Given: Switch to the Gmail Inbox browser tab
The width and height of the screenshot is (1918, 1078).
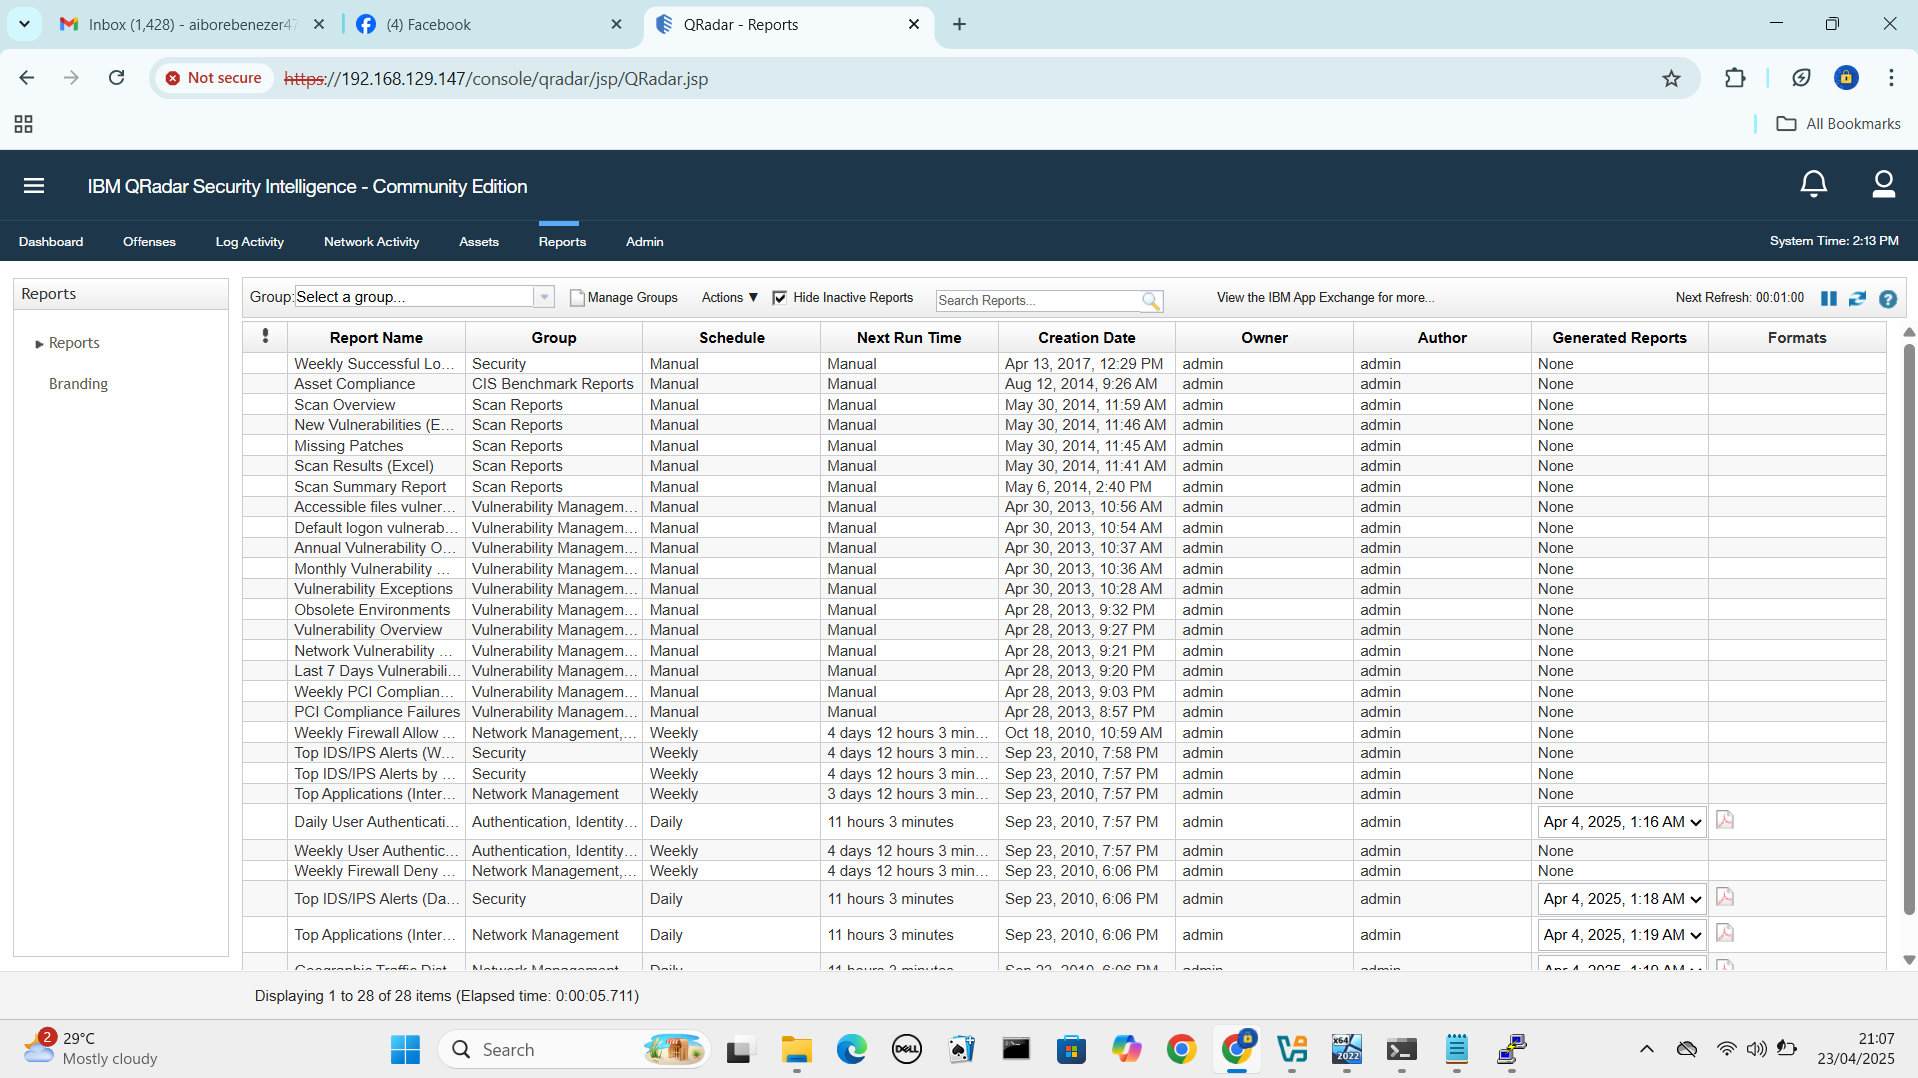Looking at the screenshot, I should 192,24.
